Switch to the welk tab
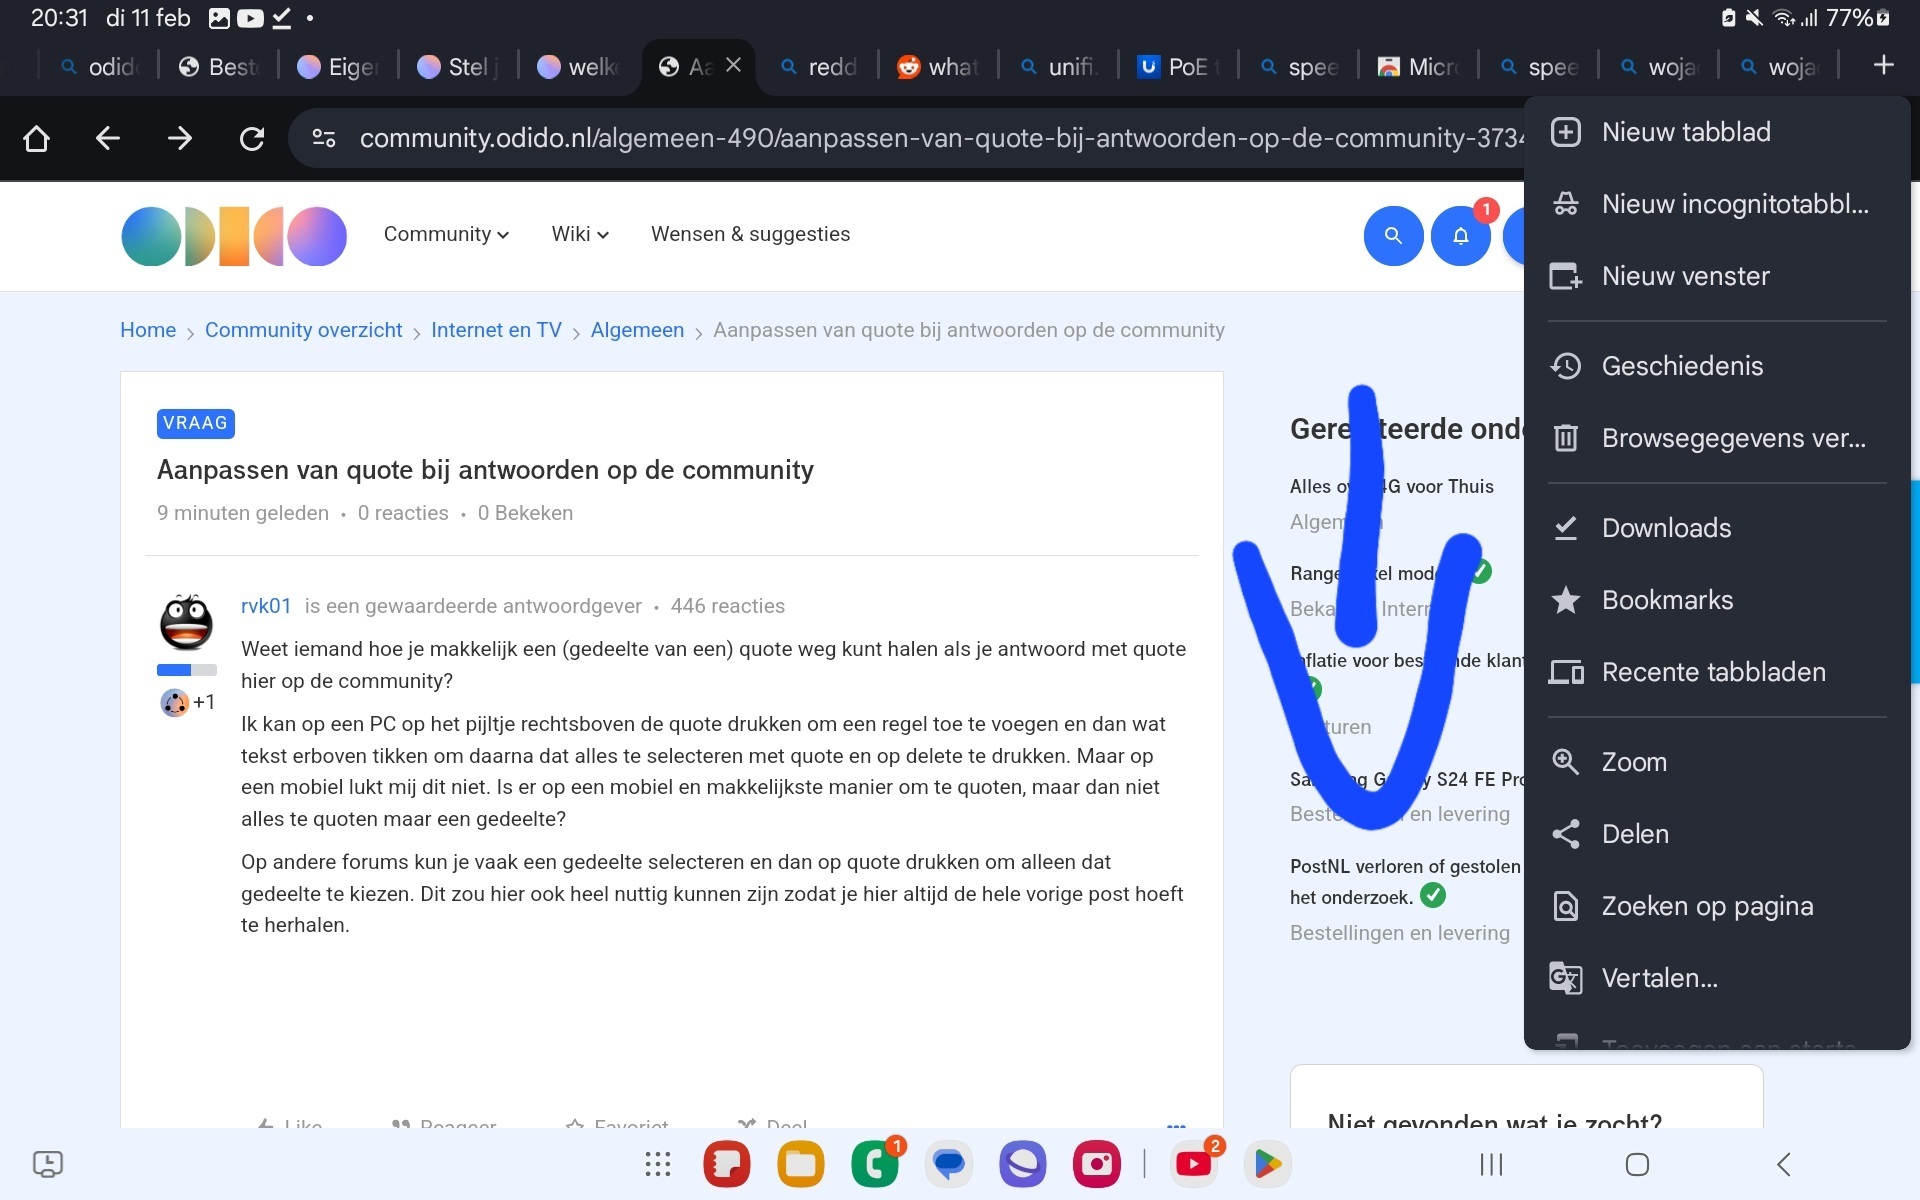This screenshot has height=1200, width=1920. [x=579, y=67]
